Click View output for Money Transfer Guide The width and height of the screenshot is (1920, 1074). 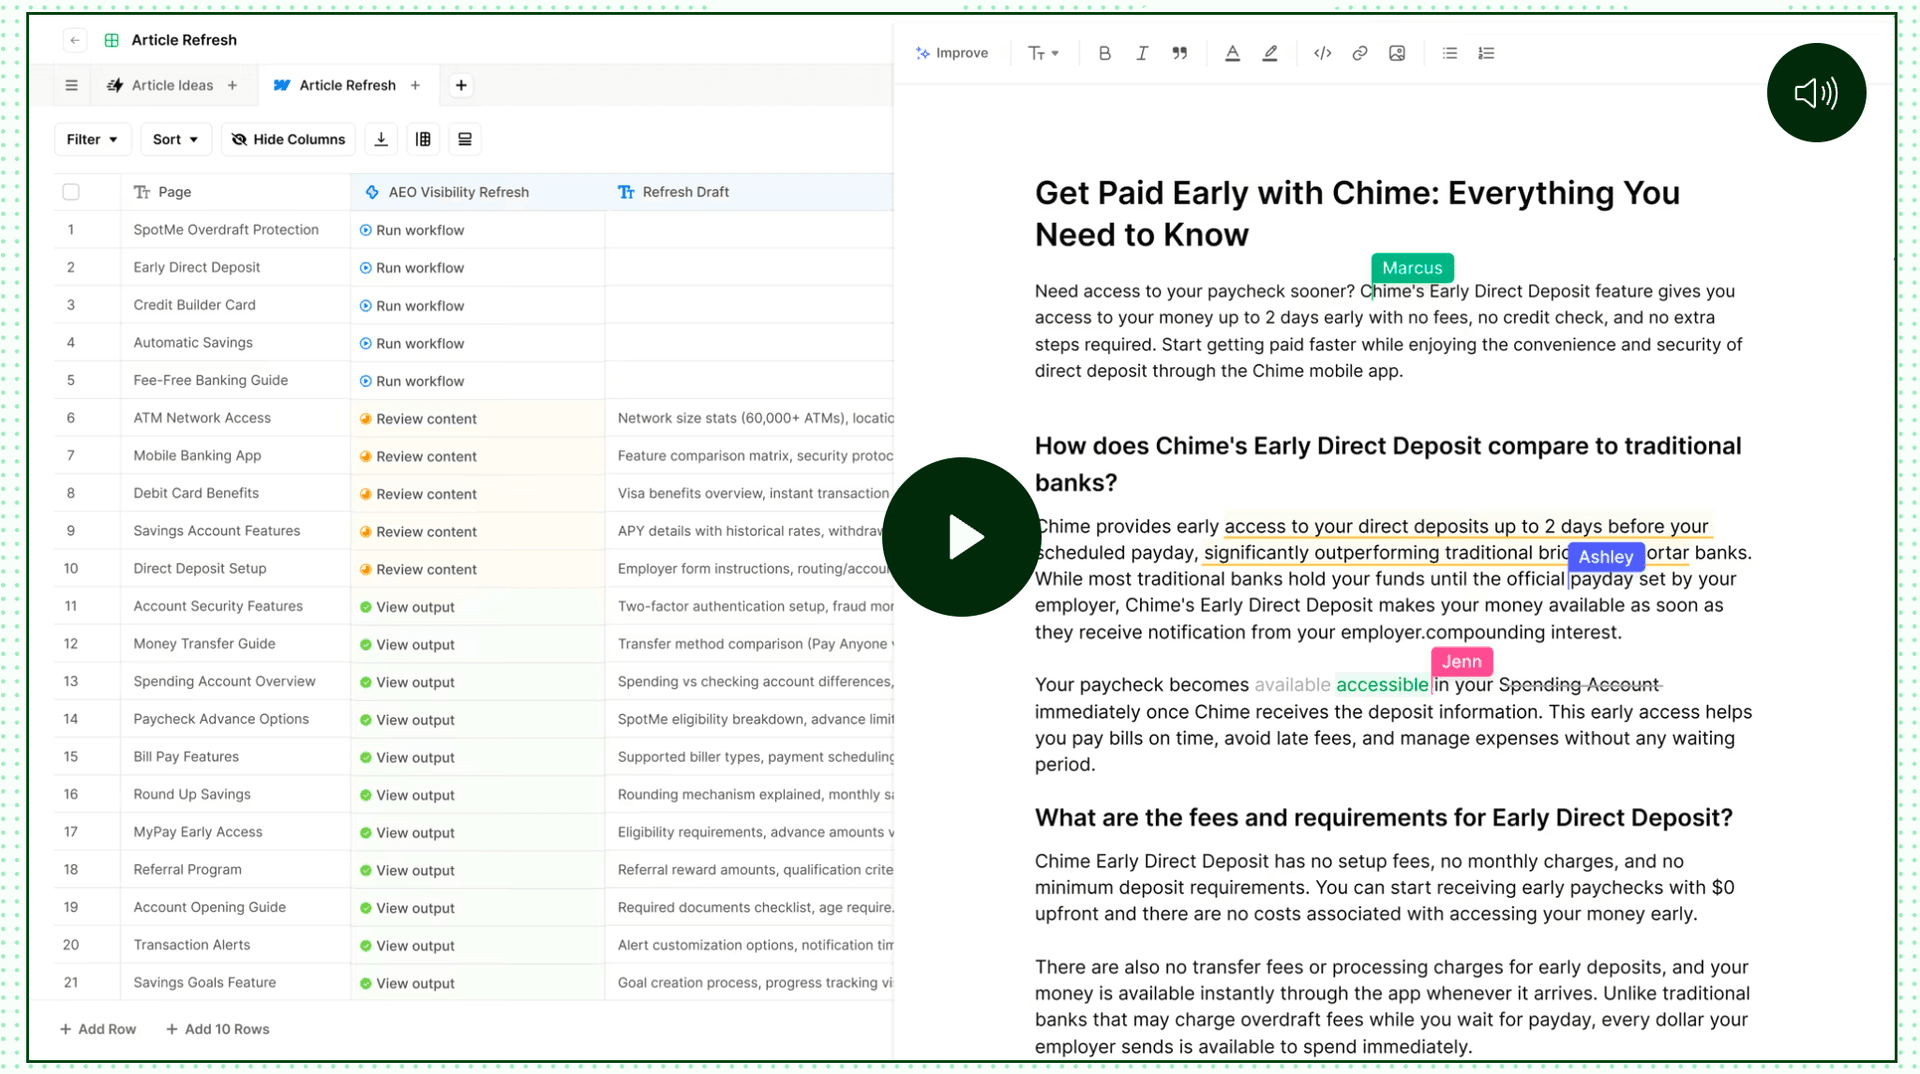point(407,644)
